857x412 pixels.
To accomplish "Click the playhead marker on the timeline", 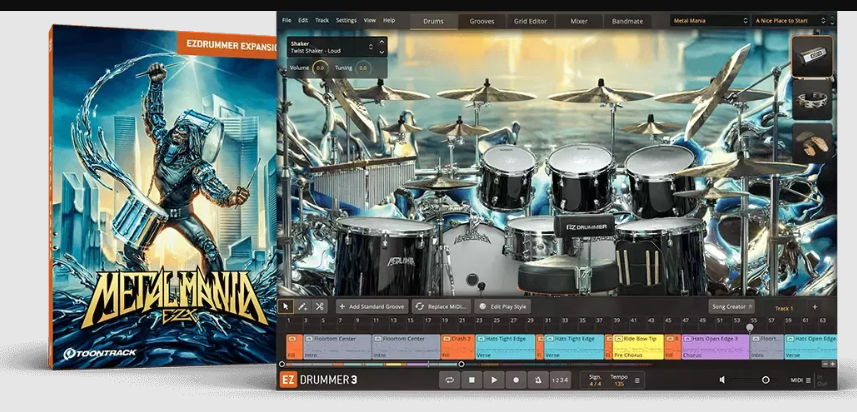I will (x=750, y=327).
